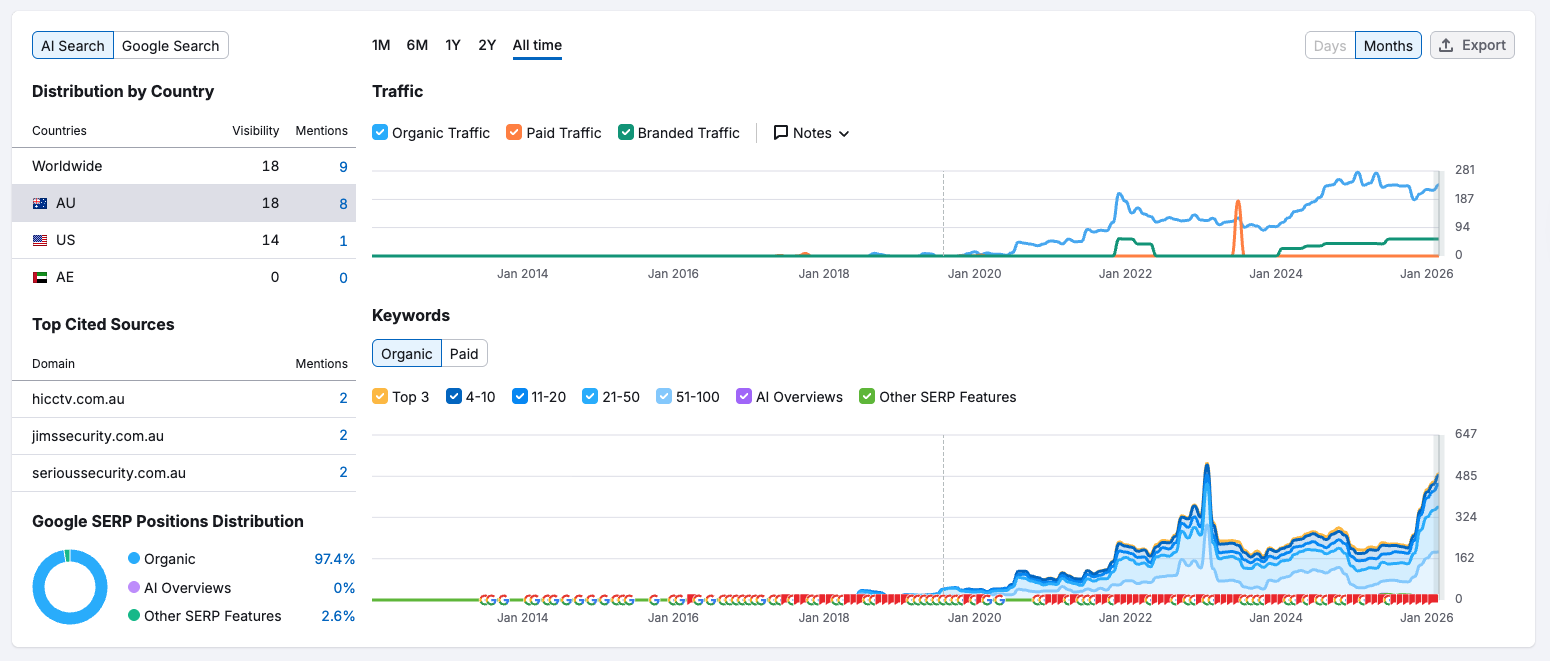This screenshot has height=661, width=1550.
Task: Open the hicctv.com.au mentions count link
Action: (x=343, y=399)
